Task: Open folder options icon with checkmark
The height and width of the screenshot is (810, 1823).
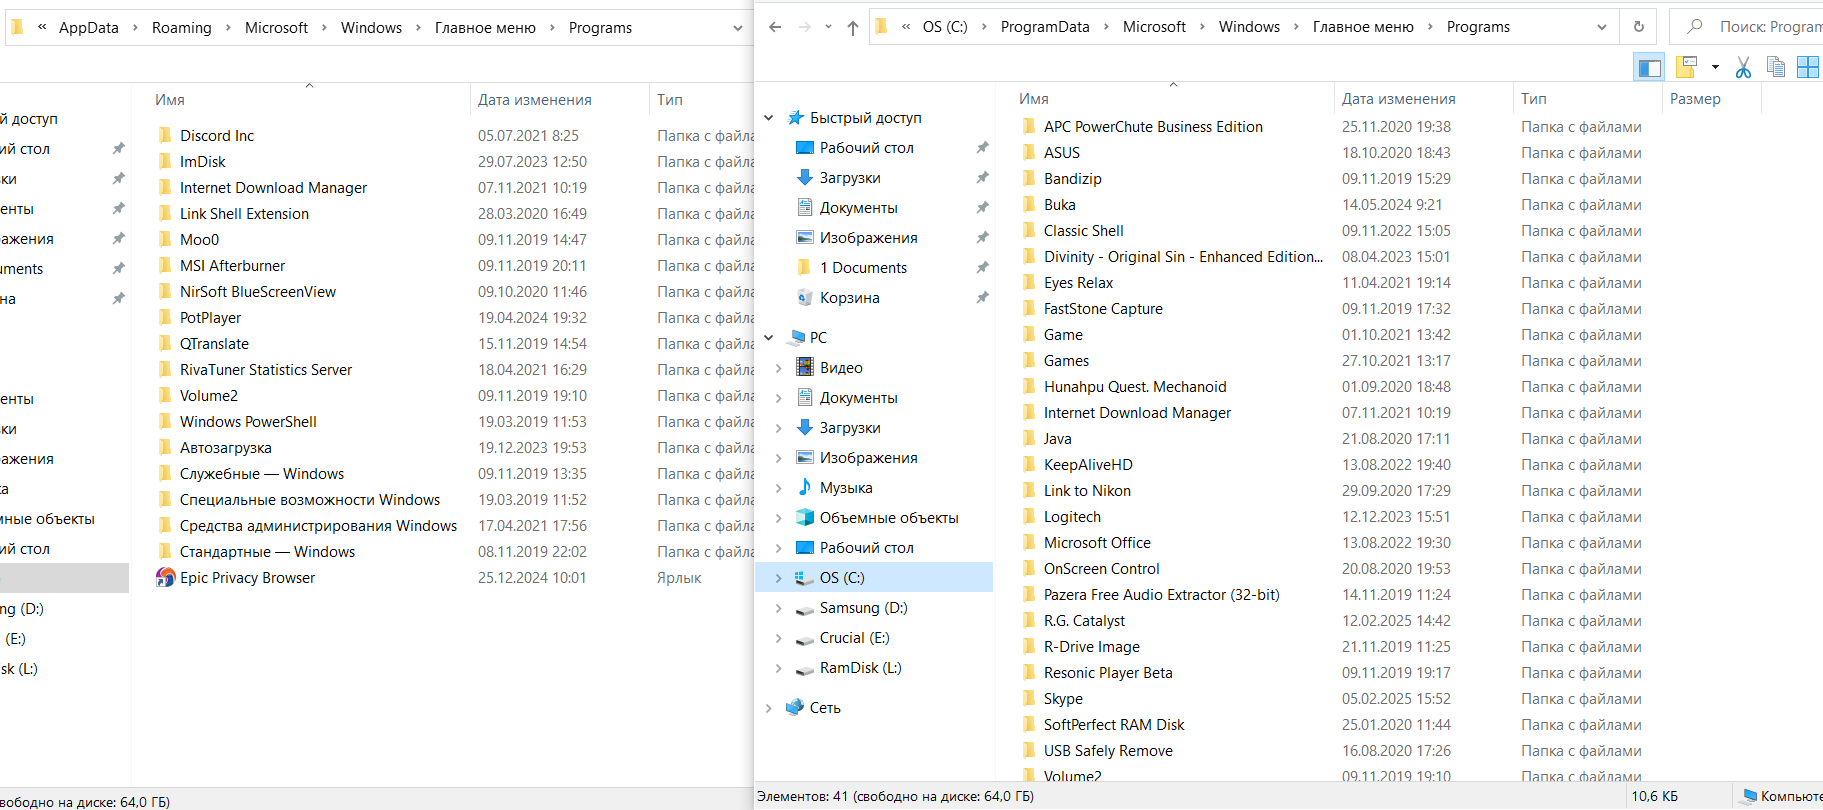Action: point(1687,67)
